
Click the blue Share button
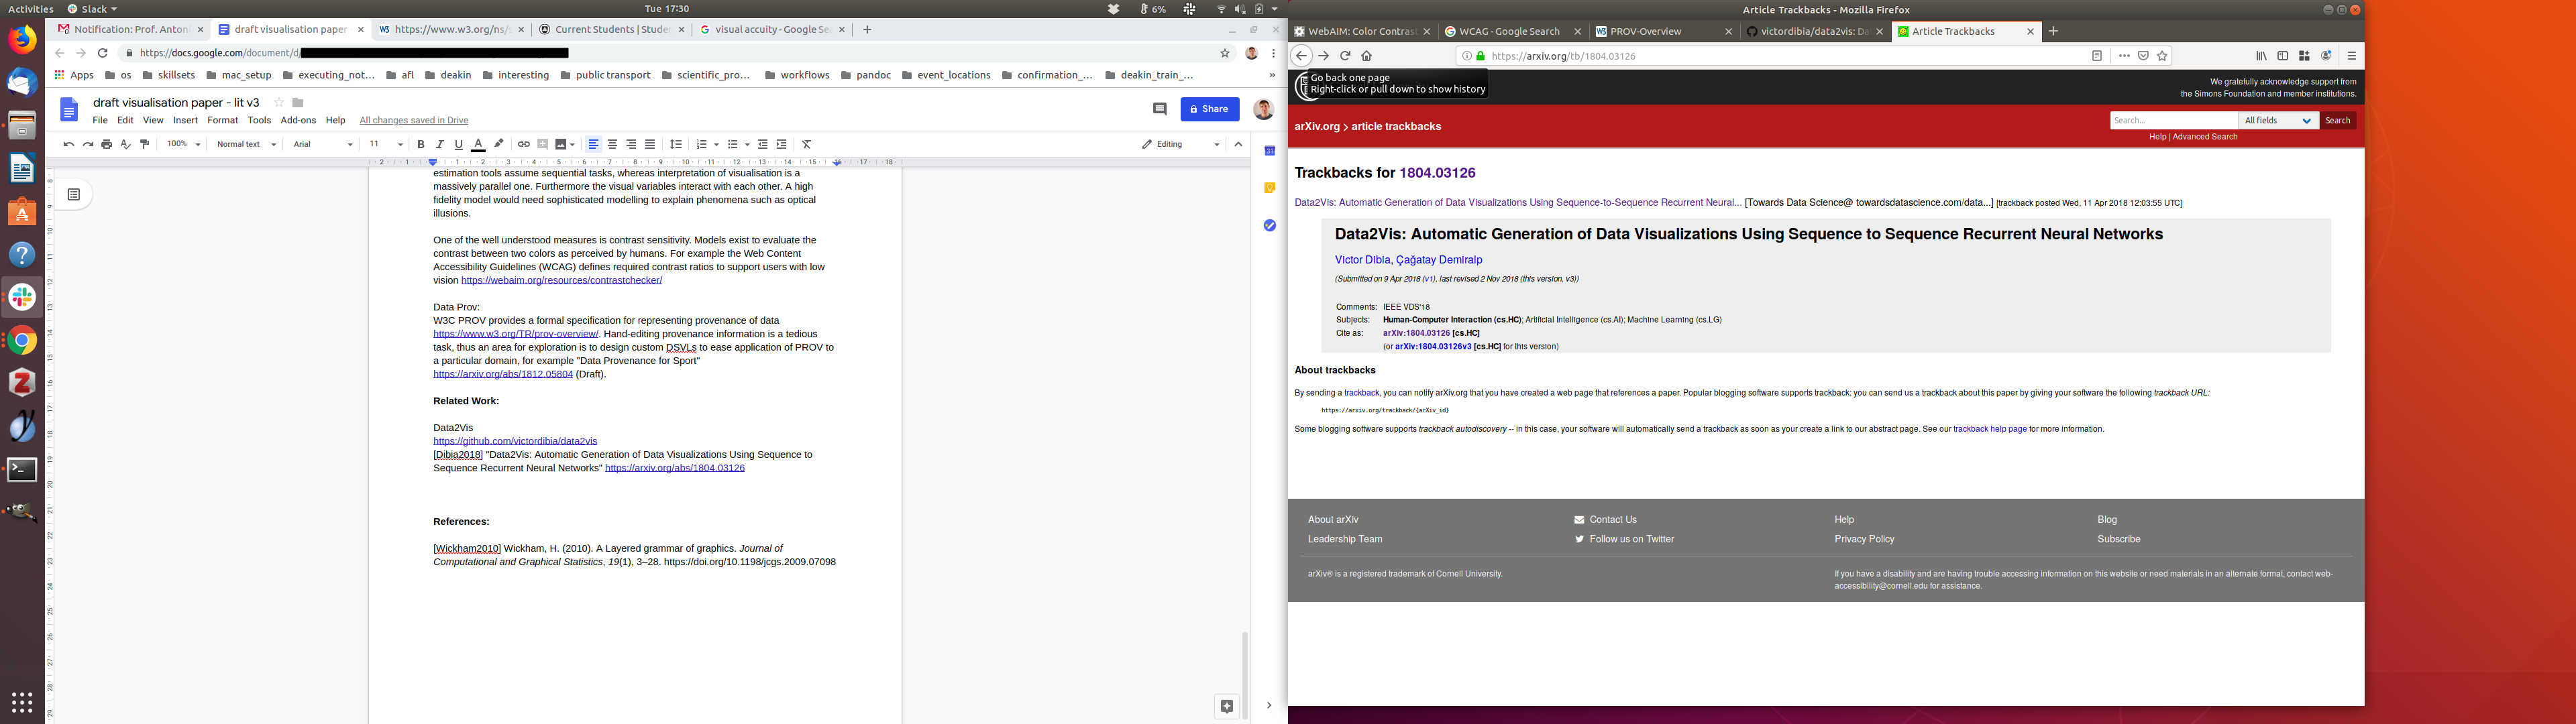coord(1209,109)
